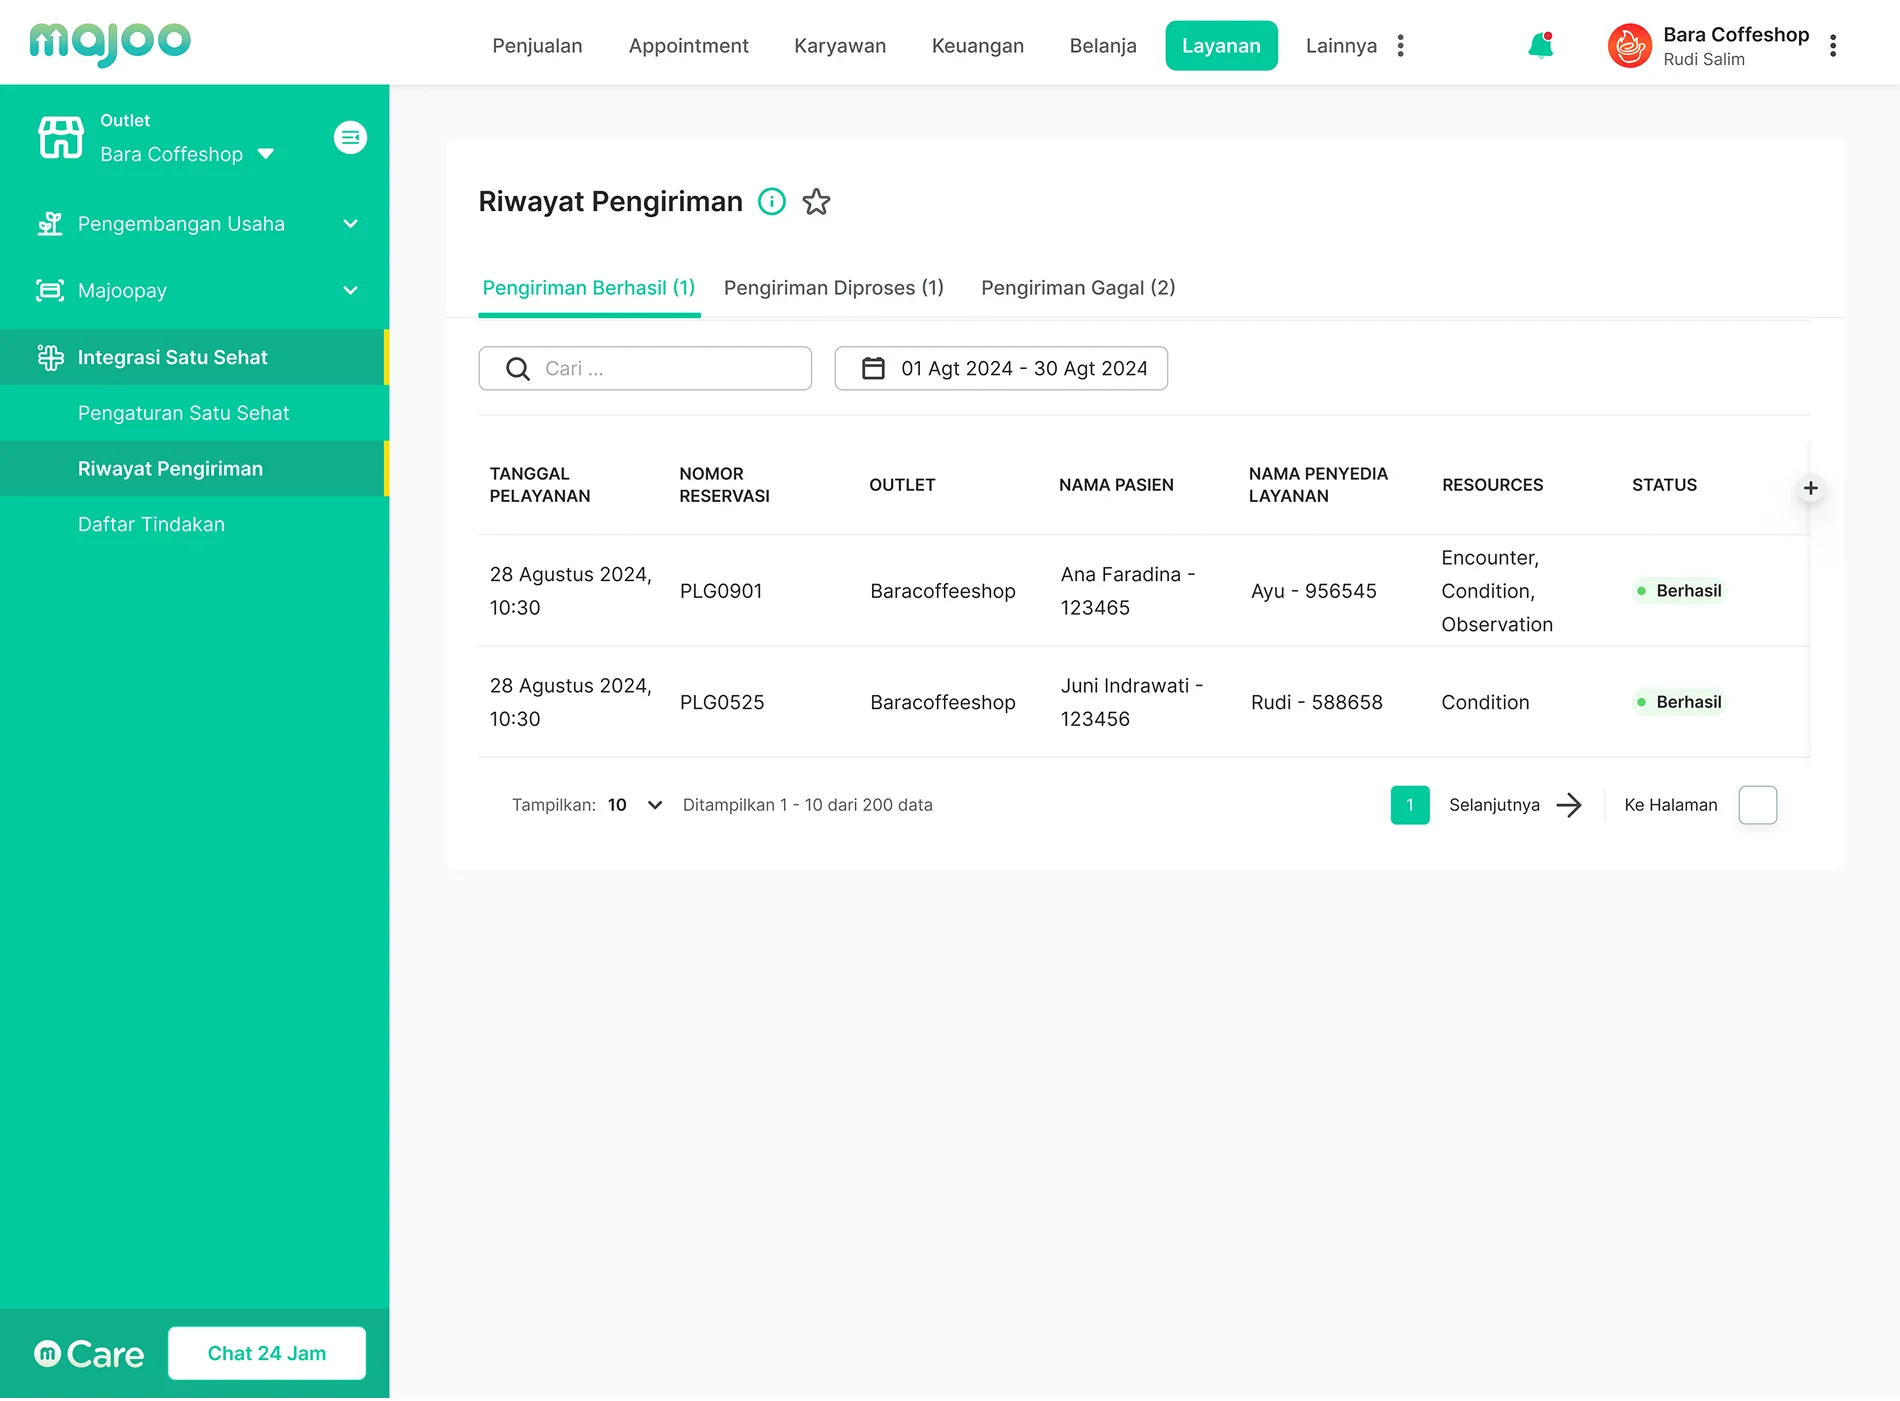Viewport: 1900px width, 1401px height.
Task: Open the date range picker
Action: (x=1001, y=369)
